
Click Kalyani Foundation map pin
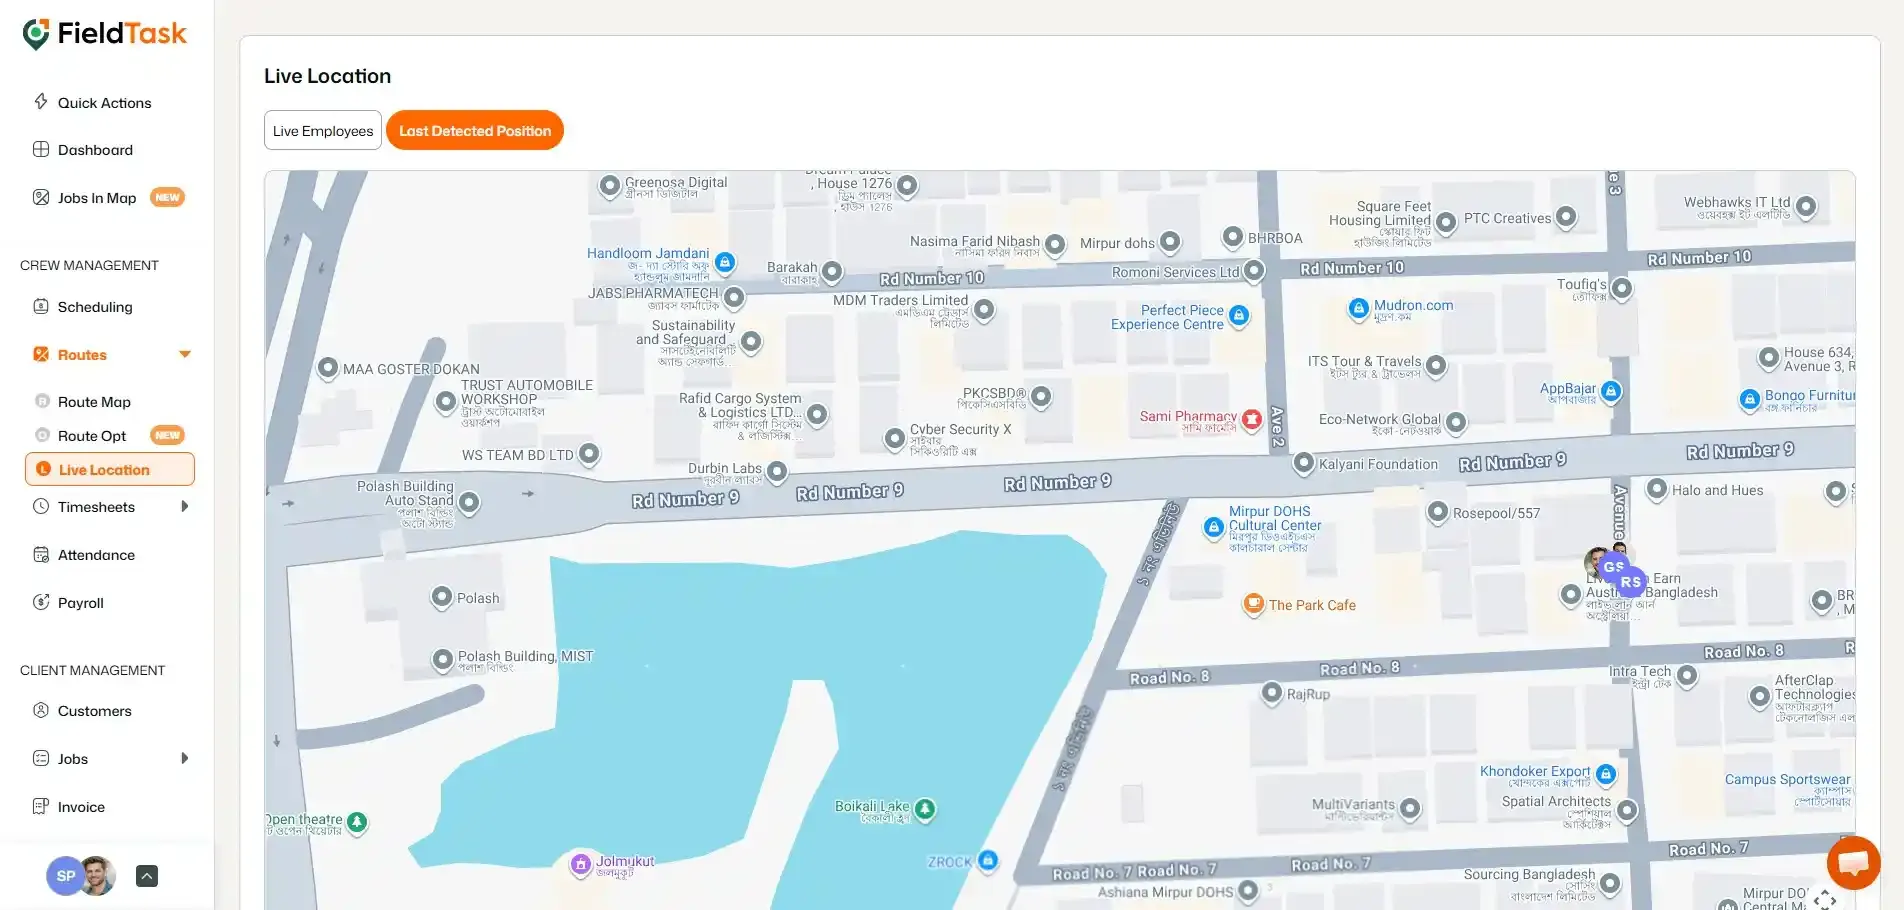coord(1303,463)
